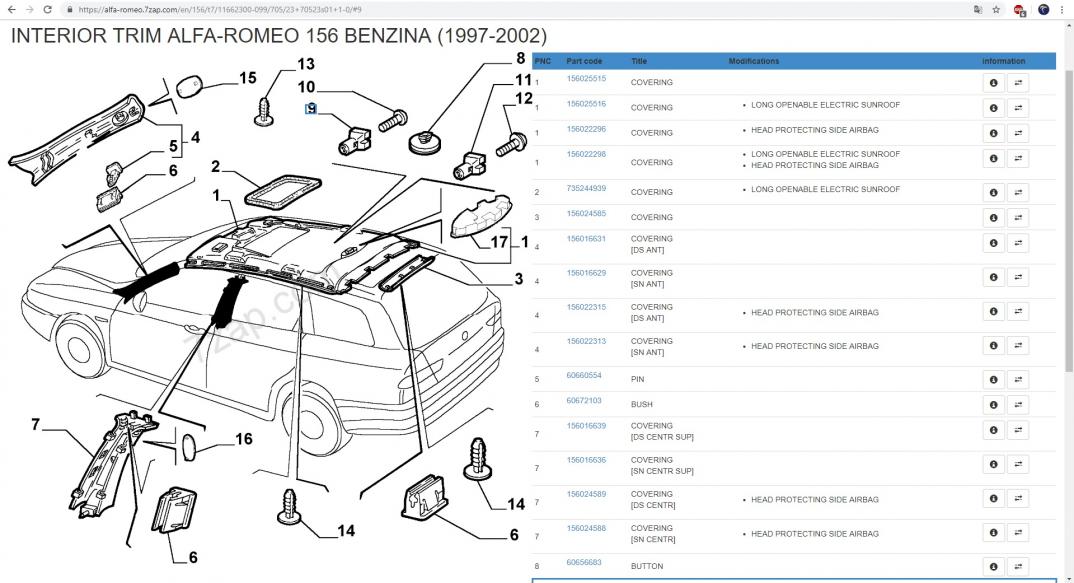
Task: Click swap arrows icon for part 156022296
Action: coord(1018,133)
